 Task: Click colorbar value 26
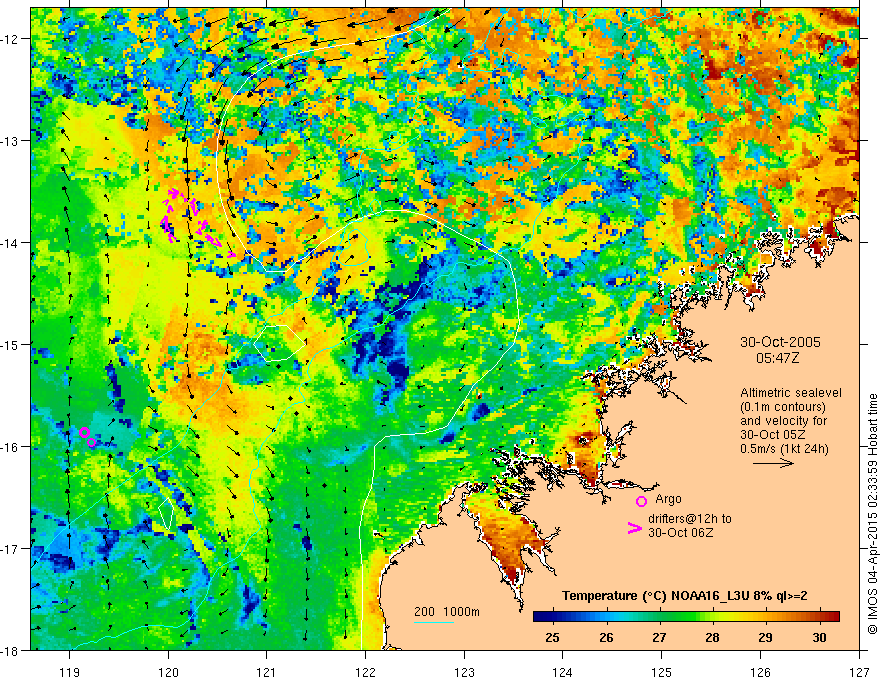tap(606, 637)
